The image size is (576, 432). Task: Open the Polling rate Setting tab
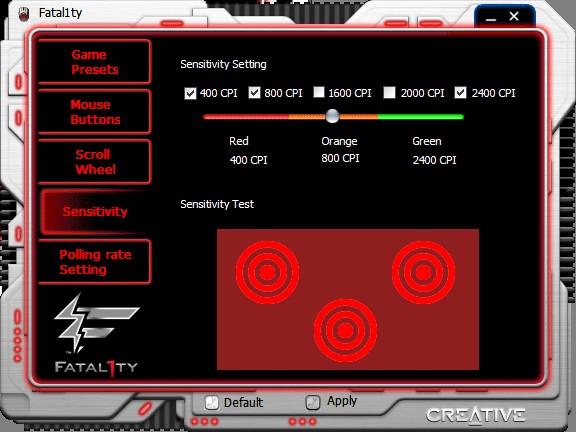point(94,262)
